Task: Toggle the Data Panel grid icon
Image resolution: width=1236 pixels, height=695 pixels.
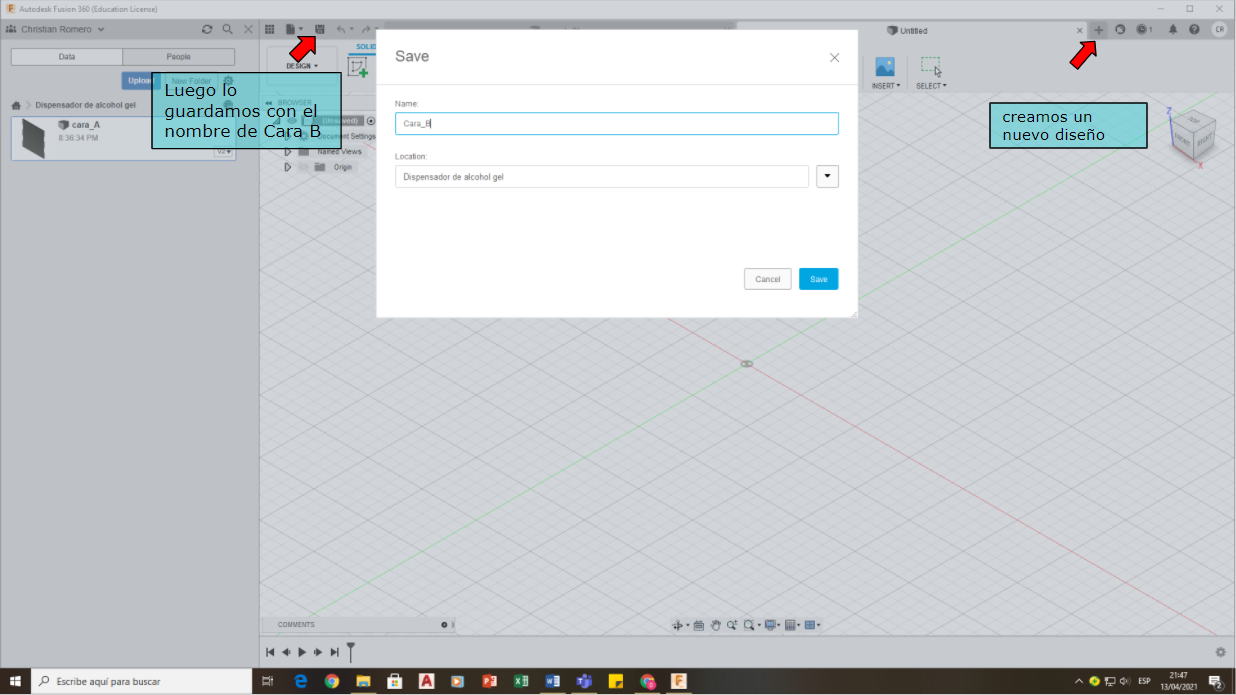Action: click(x=270, y=29)
